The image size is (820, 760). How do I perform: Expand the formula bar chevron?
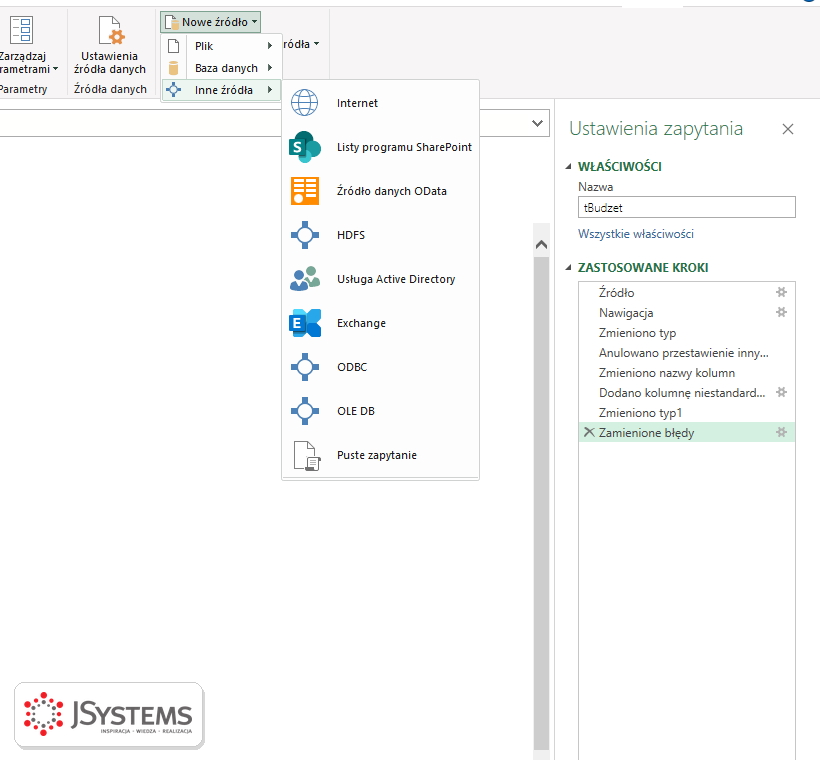[x=537, y=123]
